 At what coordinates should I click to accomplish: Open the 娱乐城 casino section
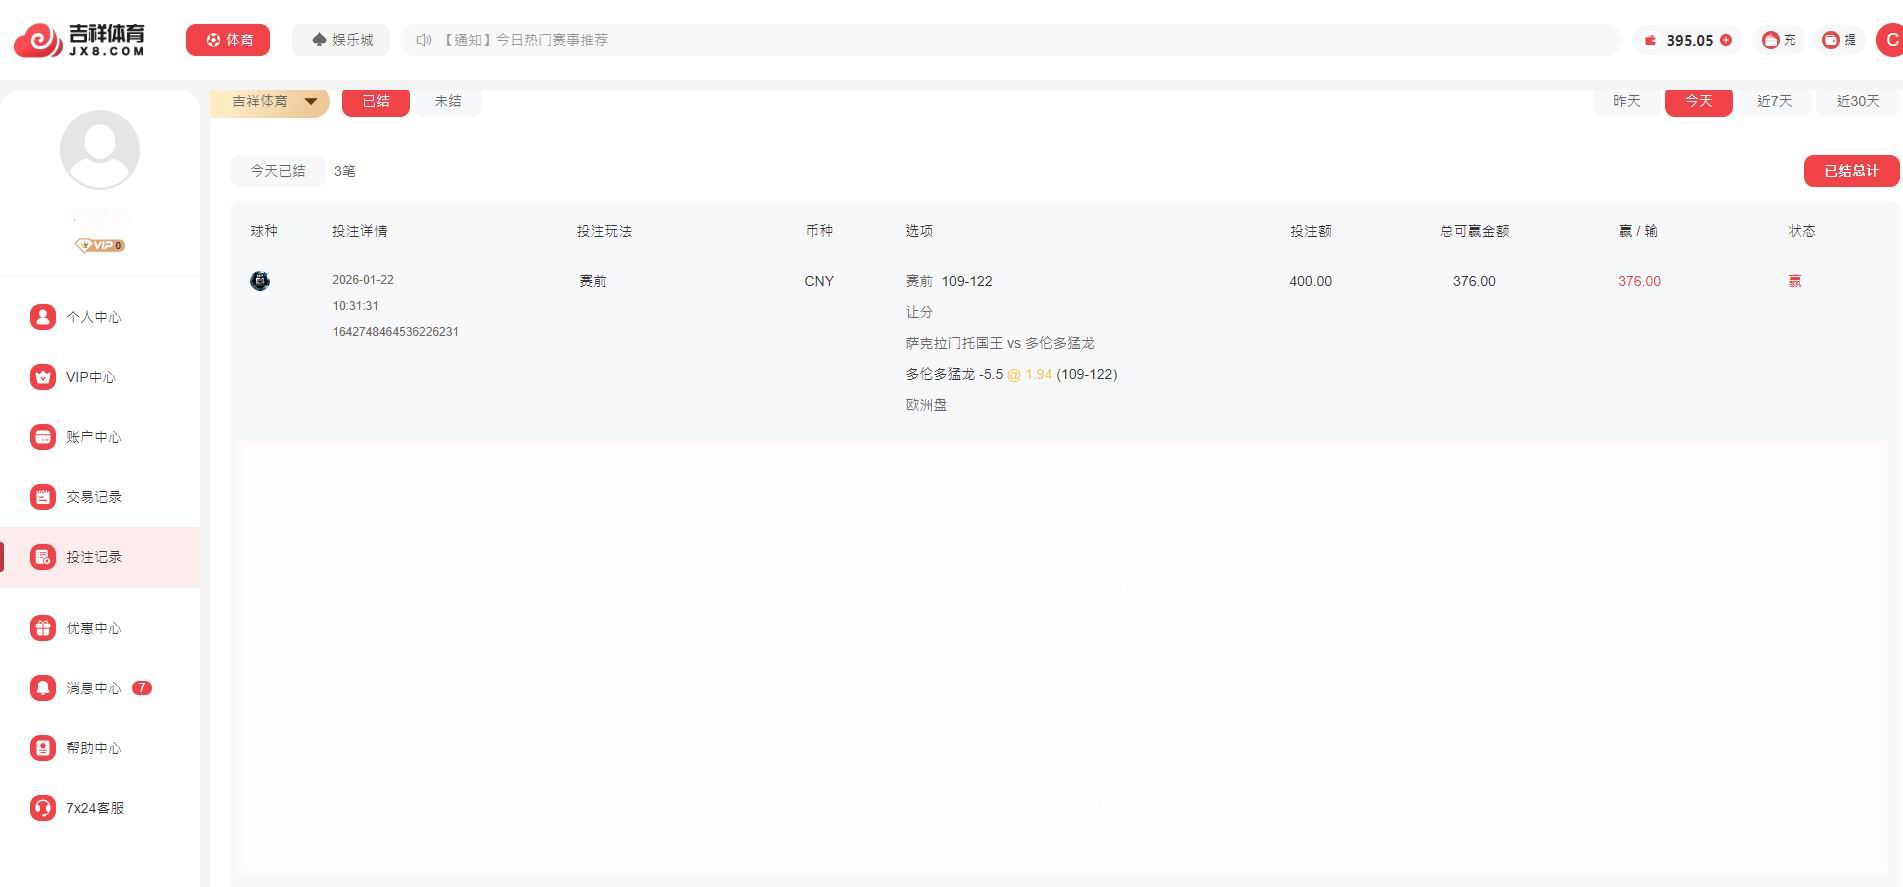tap(342, 40)
